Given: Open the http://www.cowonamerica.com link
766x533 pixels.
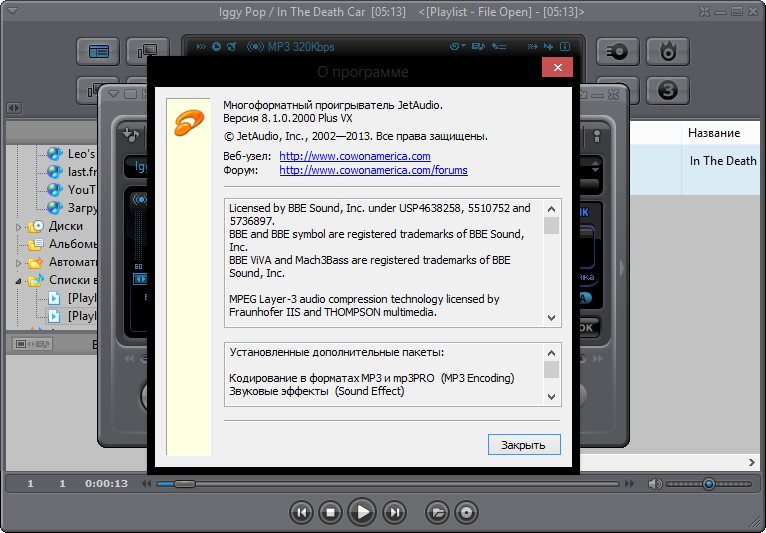Looking at the screenshot, I should (355, 156).
